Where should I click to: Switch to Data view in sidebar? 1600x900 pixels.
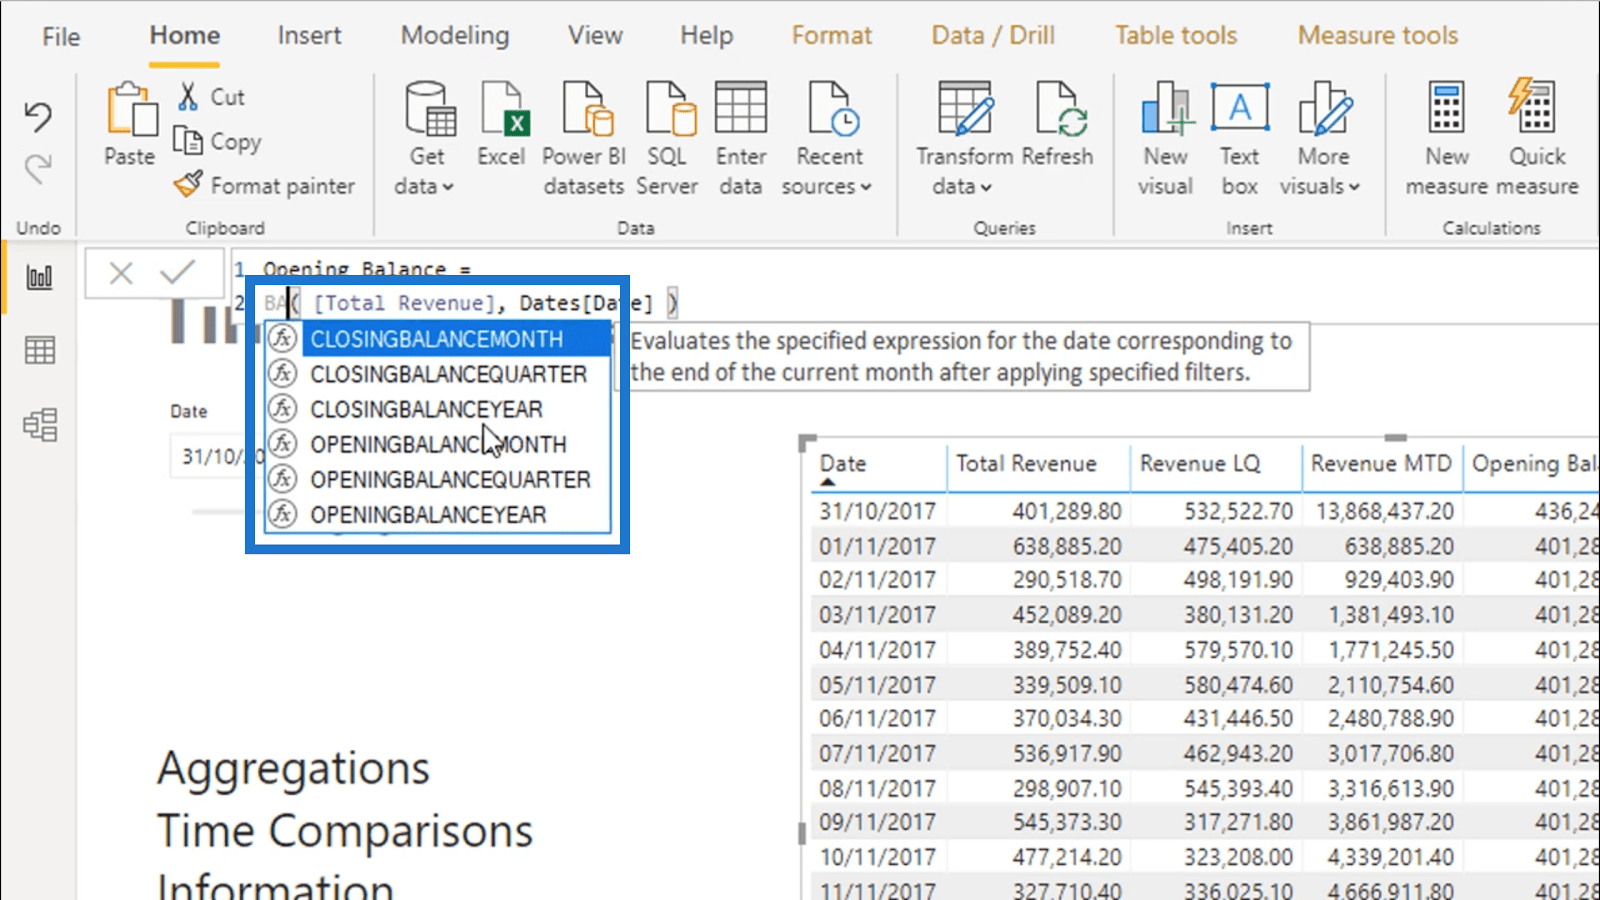point(40,350)
